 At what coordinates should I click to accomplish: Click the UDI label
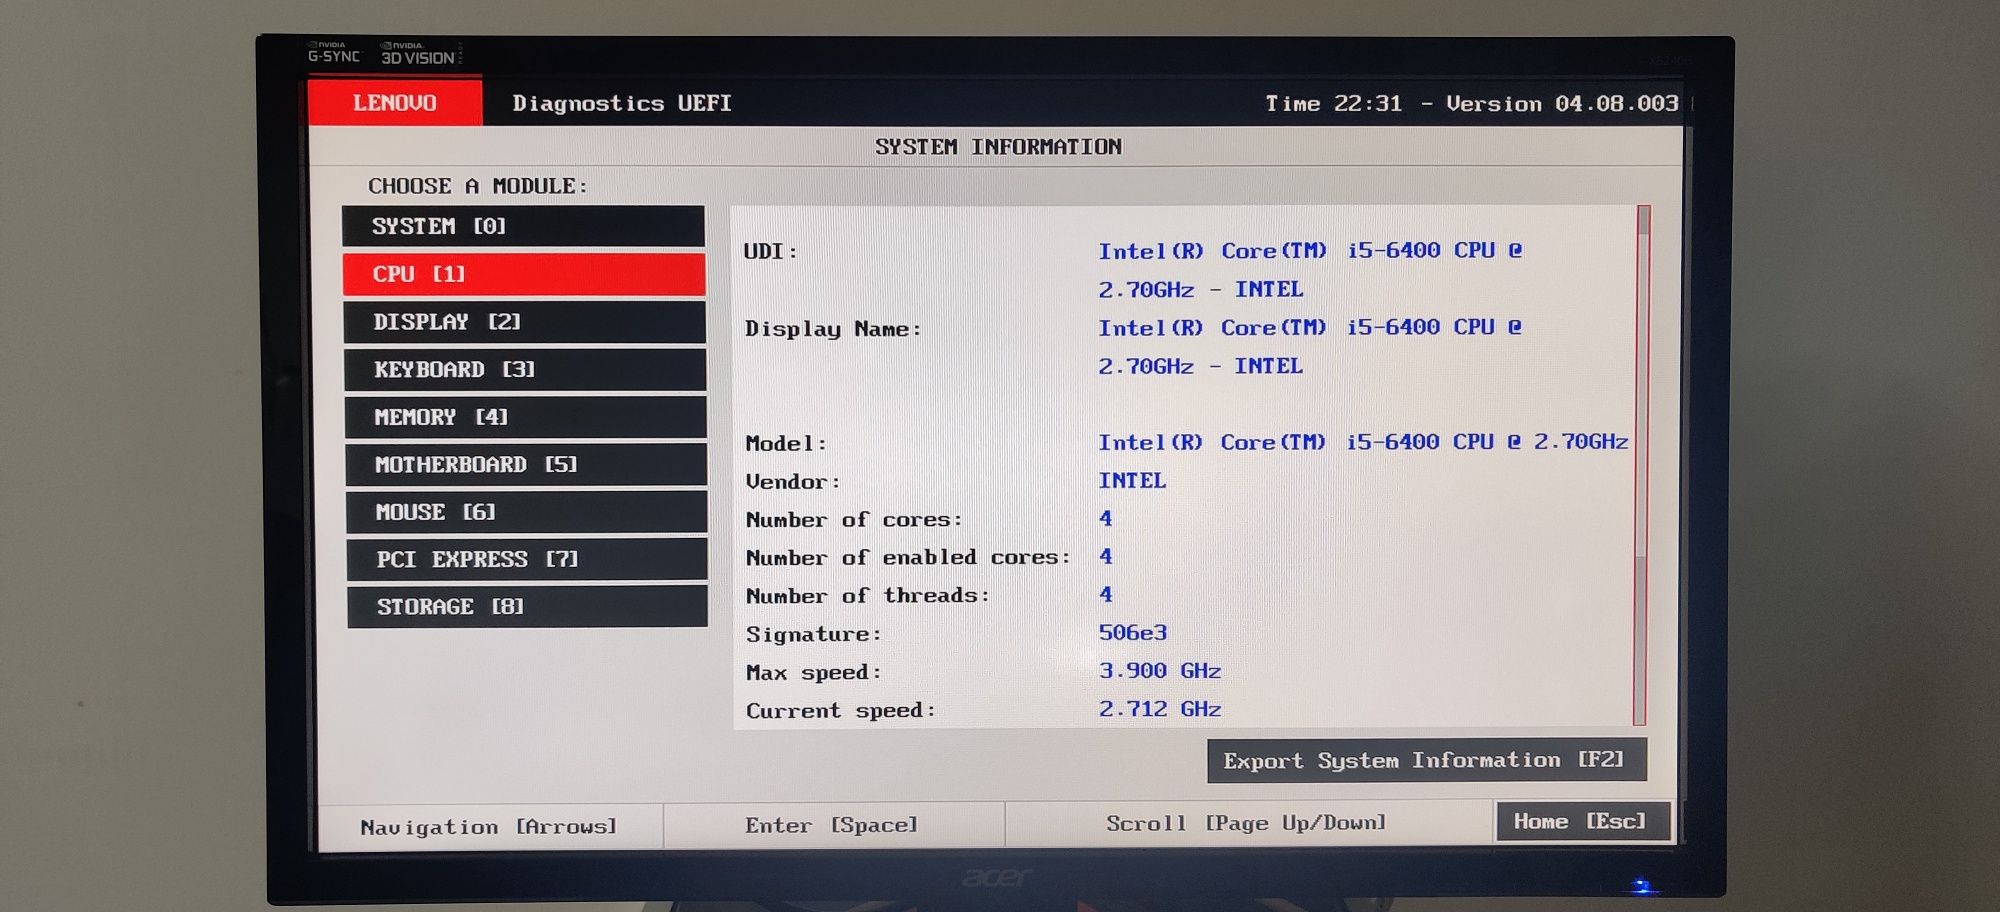coord(770,252)
